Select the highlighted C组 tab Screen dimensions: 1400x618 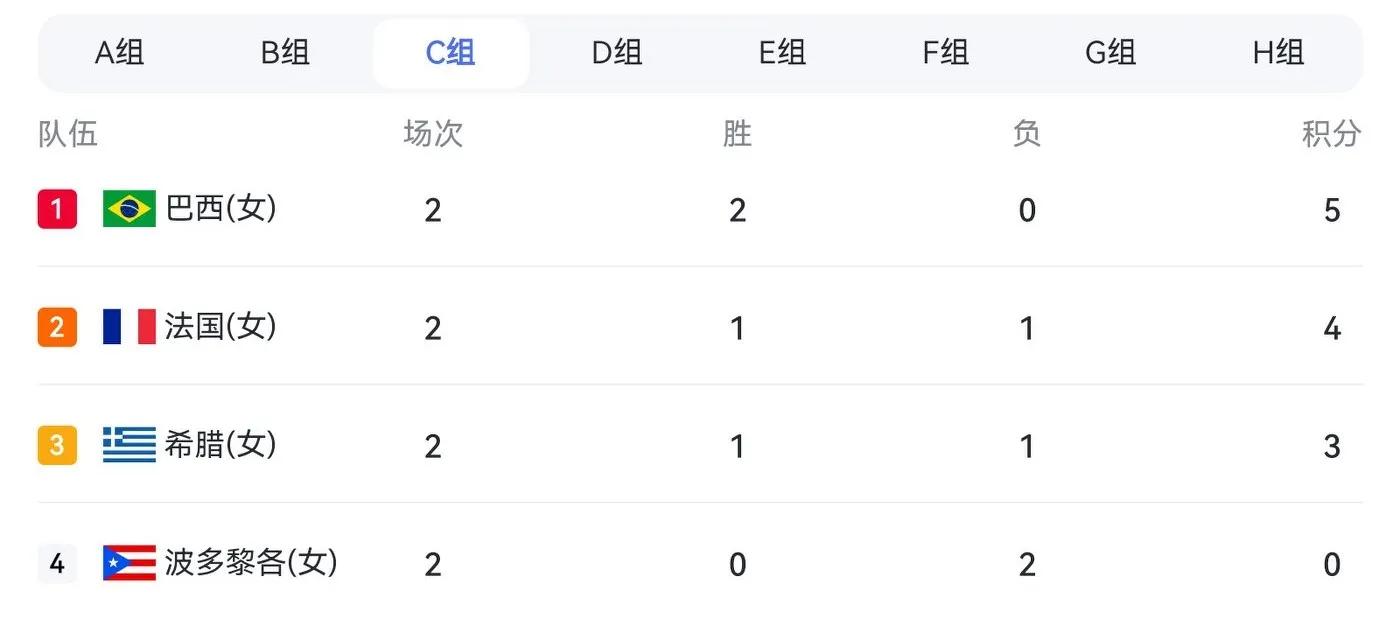click(451, 53)
